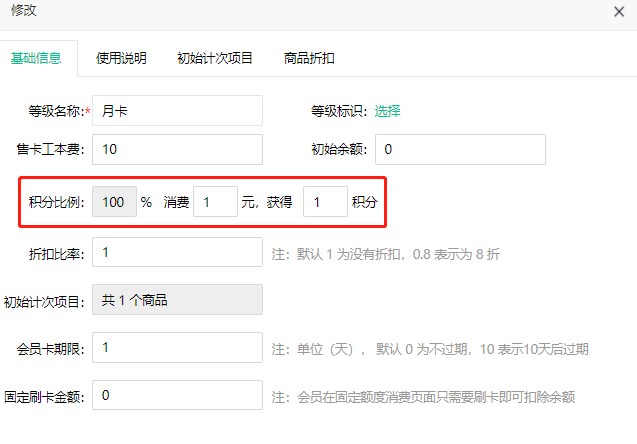This screenshot has width=637, height=444.
Task: Click the 获得 points input before 积分
Action: (324, 201)
